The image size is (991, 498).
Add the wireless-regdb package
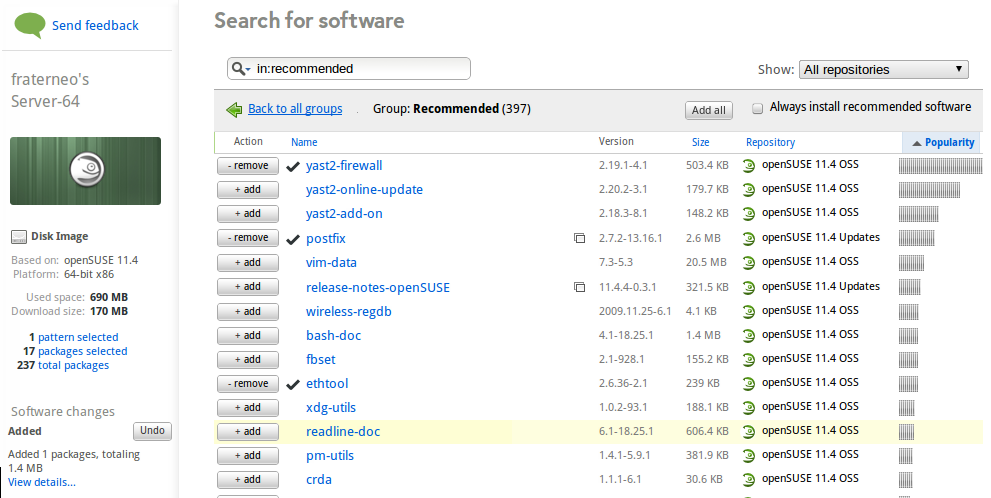point(248,312)
